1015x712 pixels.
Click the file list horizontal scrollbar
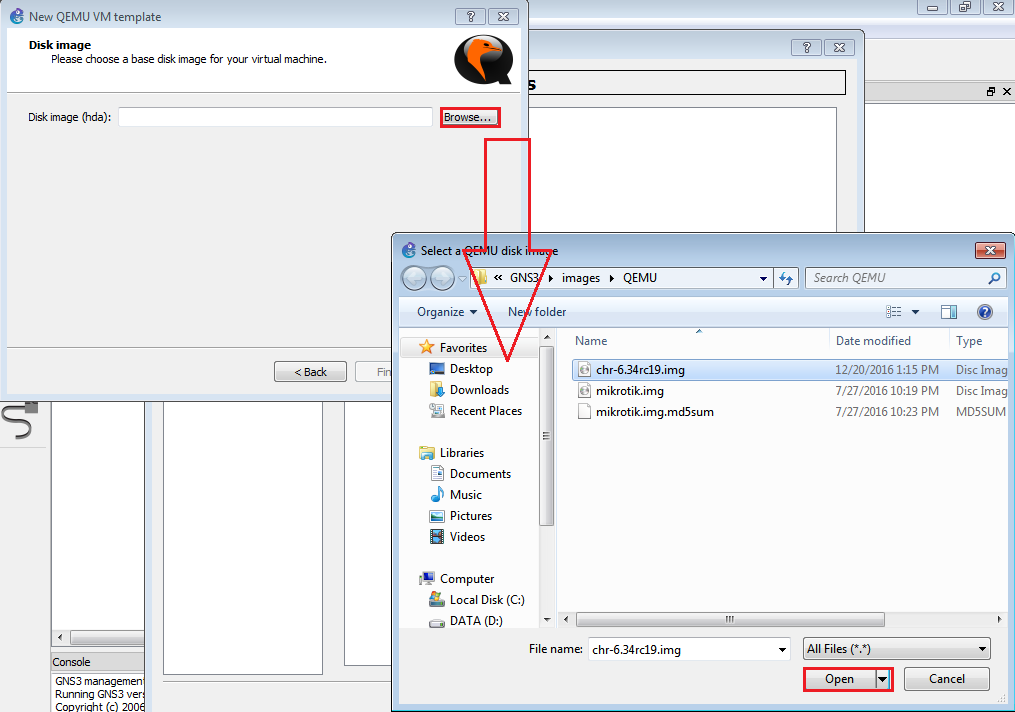pos(730,619)
